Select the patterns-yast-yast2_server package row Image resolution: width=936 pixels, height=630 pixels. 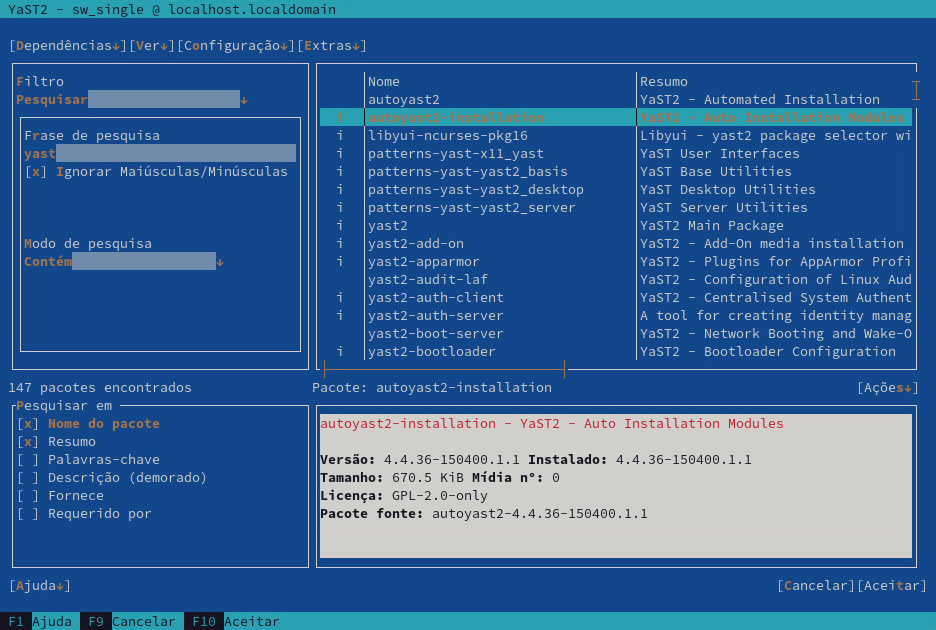615,208
